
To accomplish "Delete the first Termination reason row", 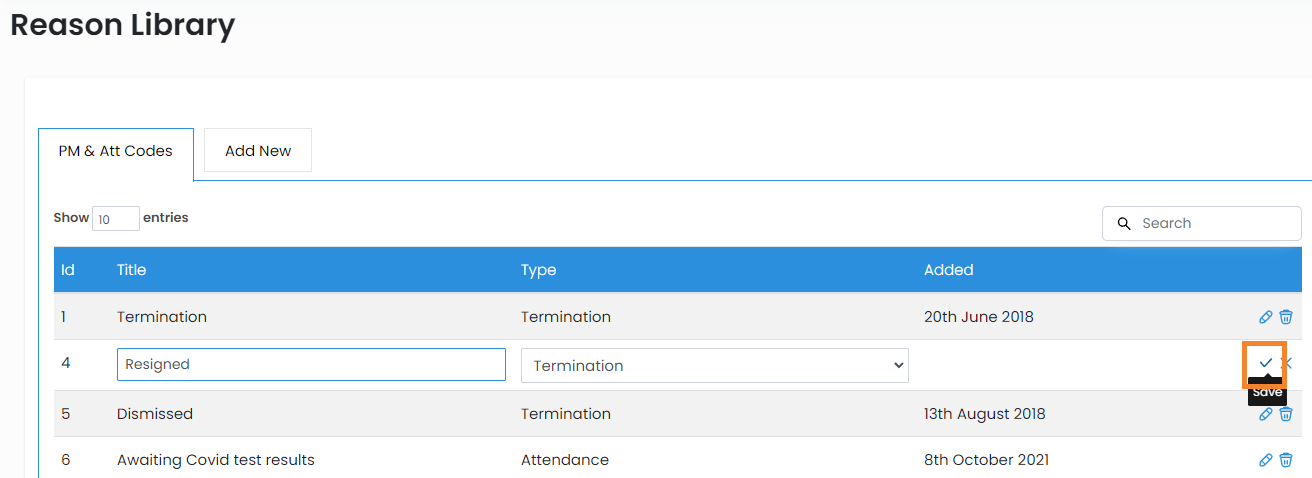I will pyautogui.click(x=1286, y=317).
